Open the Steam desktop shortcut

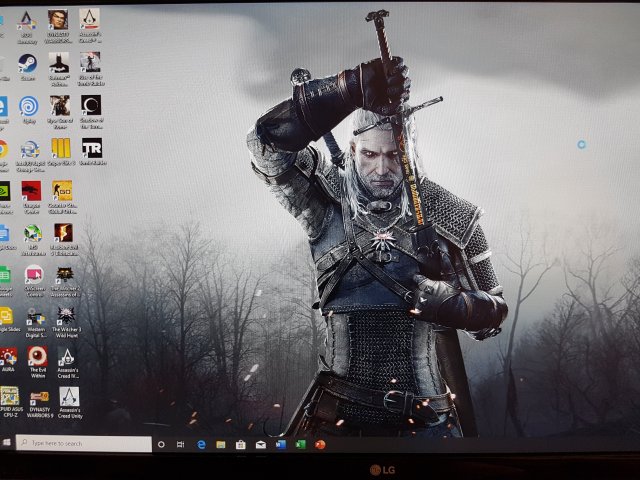28,63
